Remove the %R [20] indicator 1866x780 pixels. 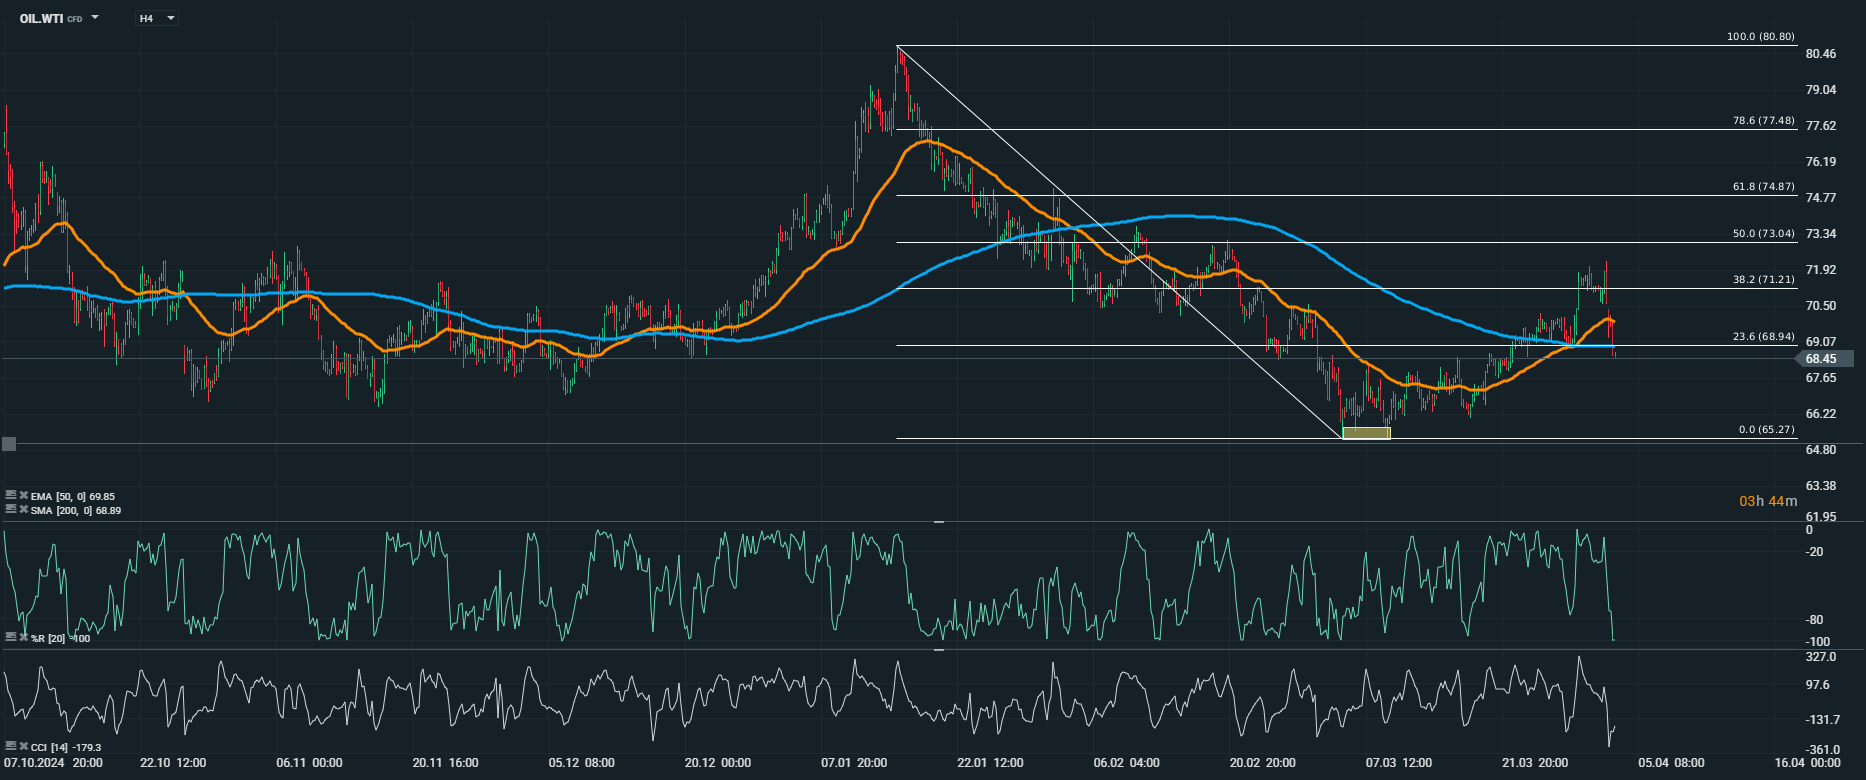point(24,637)
